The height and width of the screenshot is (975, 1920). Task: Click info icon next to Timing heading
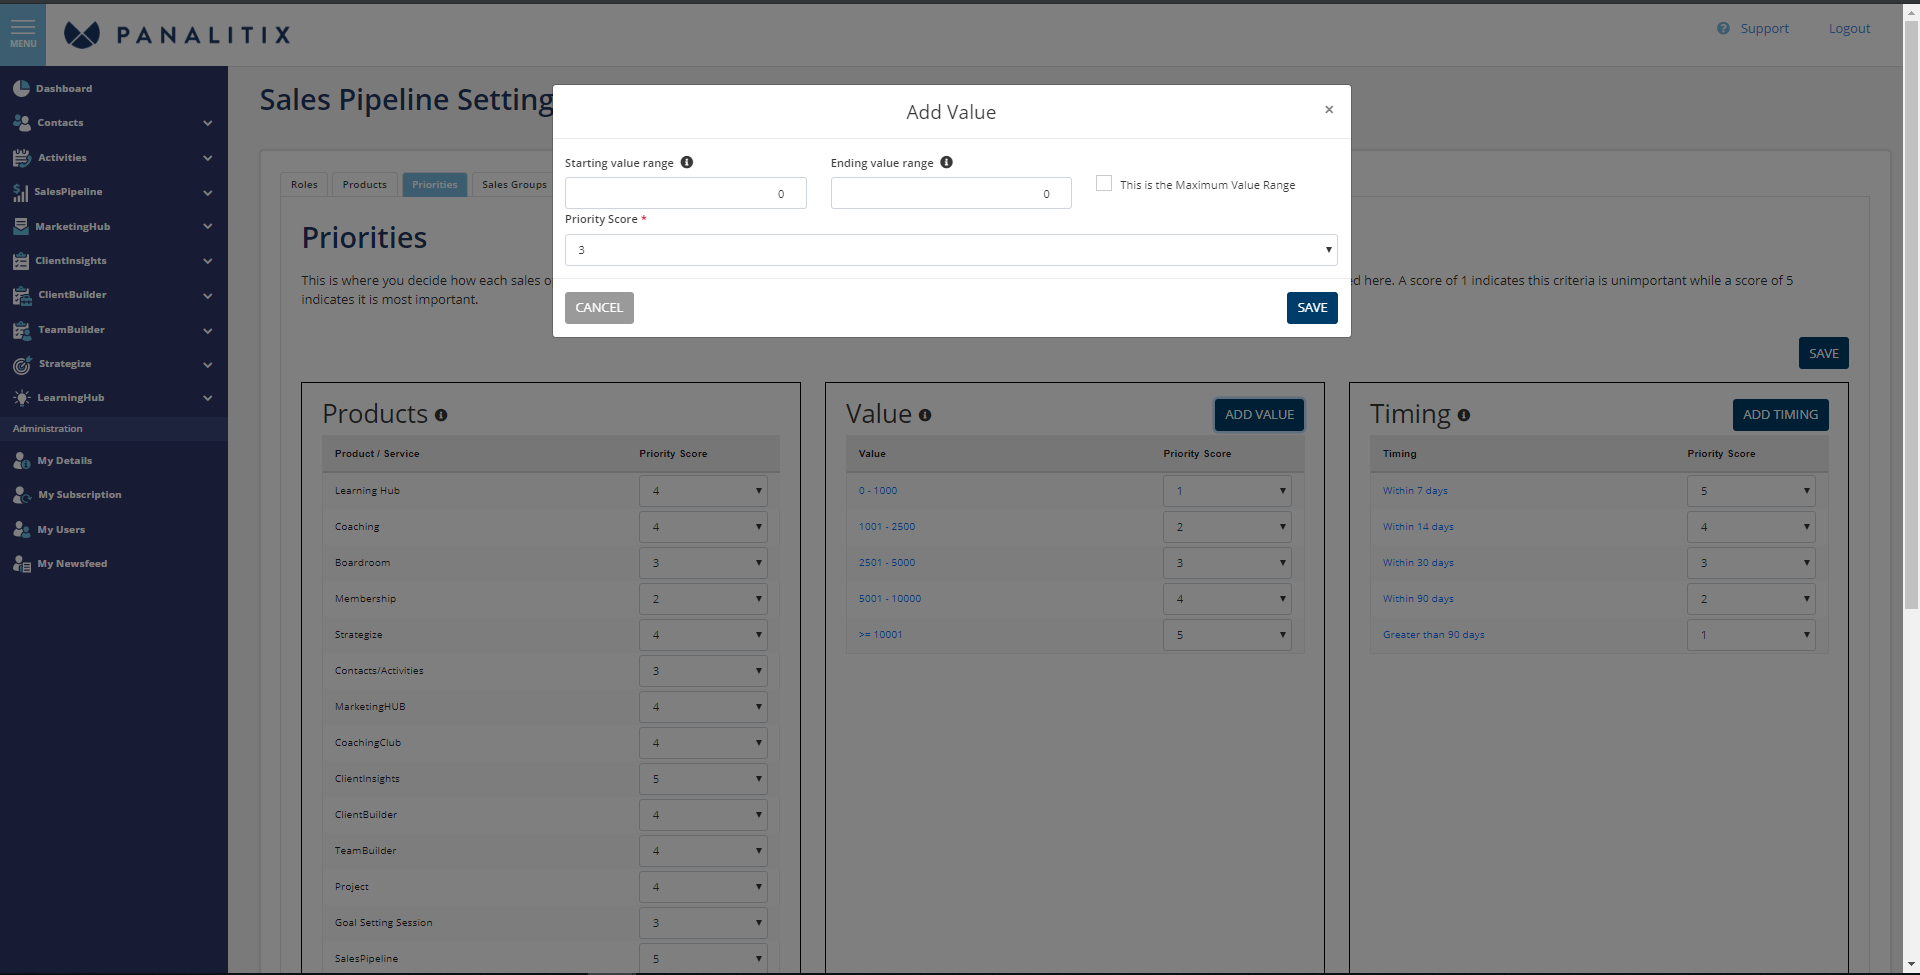[1464, 415]
